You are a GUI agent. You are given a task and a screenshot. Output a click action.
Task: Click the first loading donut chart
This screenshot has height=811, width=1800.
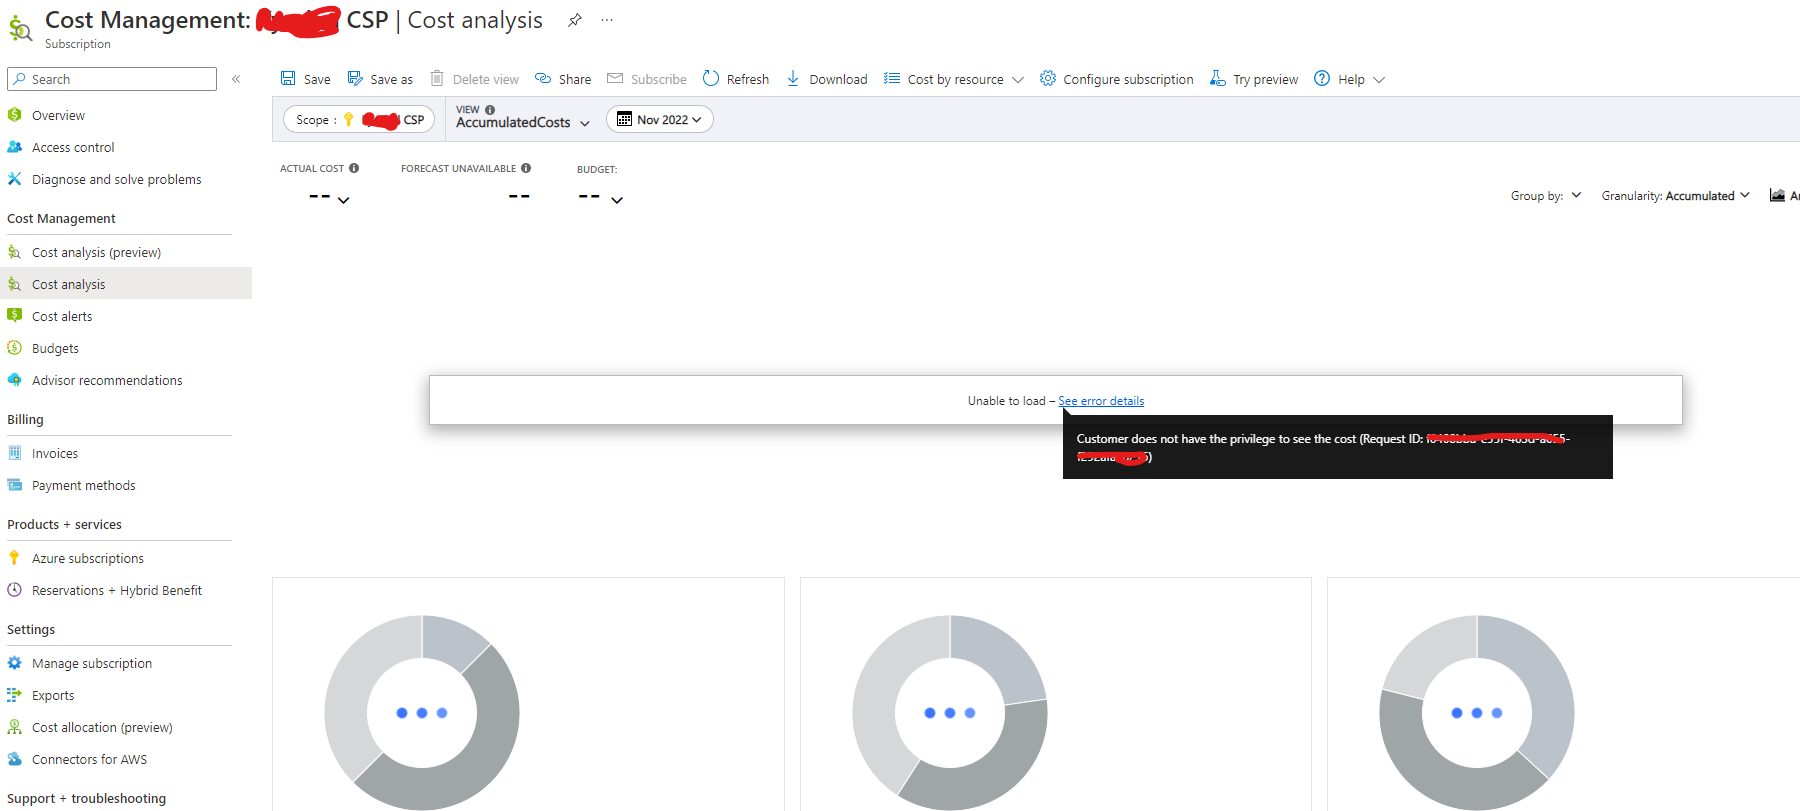pos(422,712)
